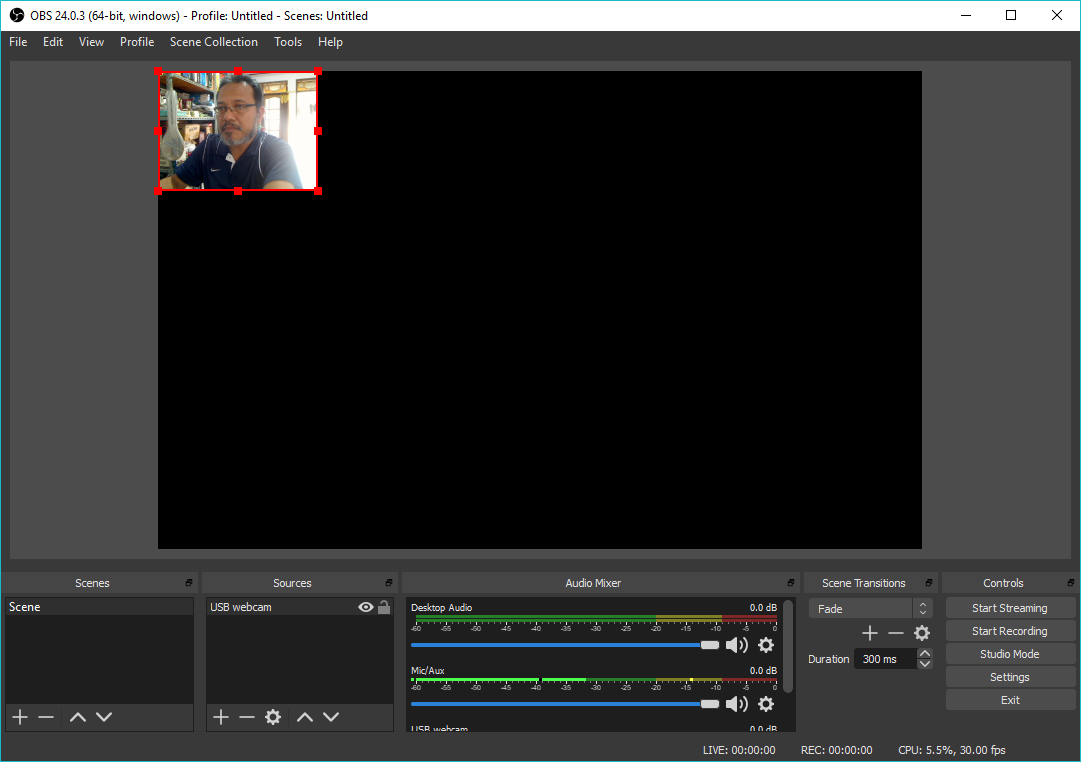
Task: Undock the Scenes panel
Action: point(189,583)
